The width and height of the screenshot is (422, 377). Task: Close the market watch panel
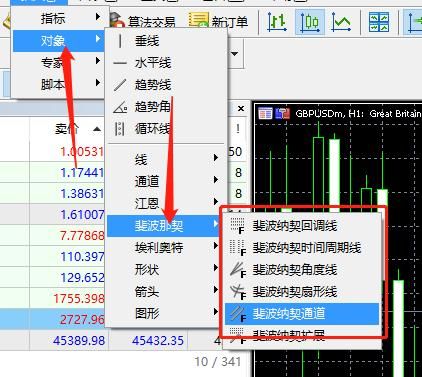(x=241, y=108)
